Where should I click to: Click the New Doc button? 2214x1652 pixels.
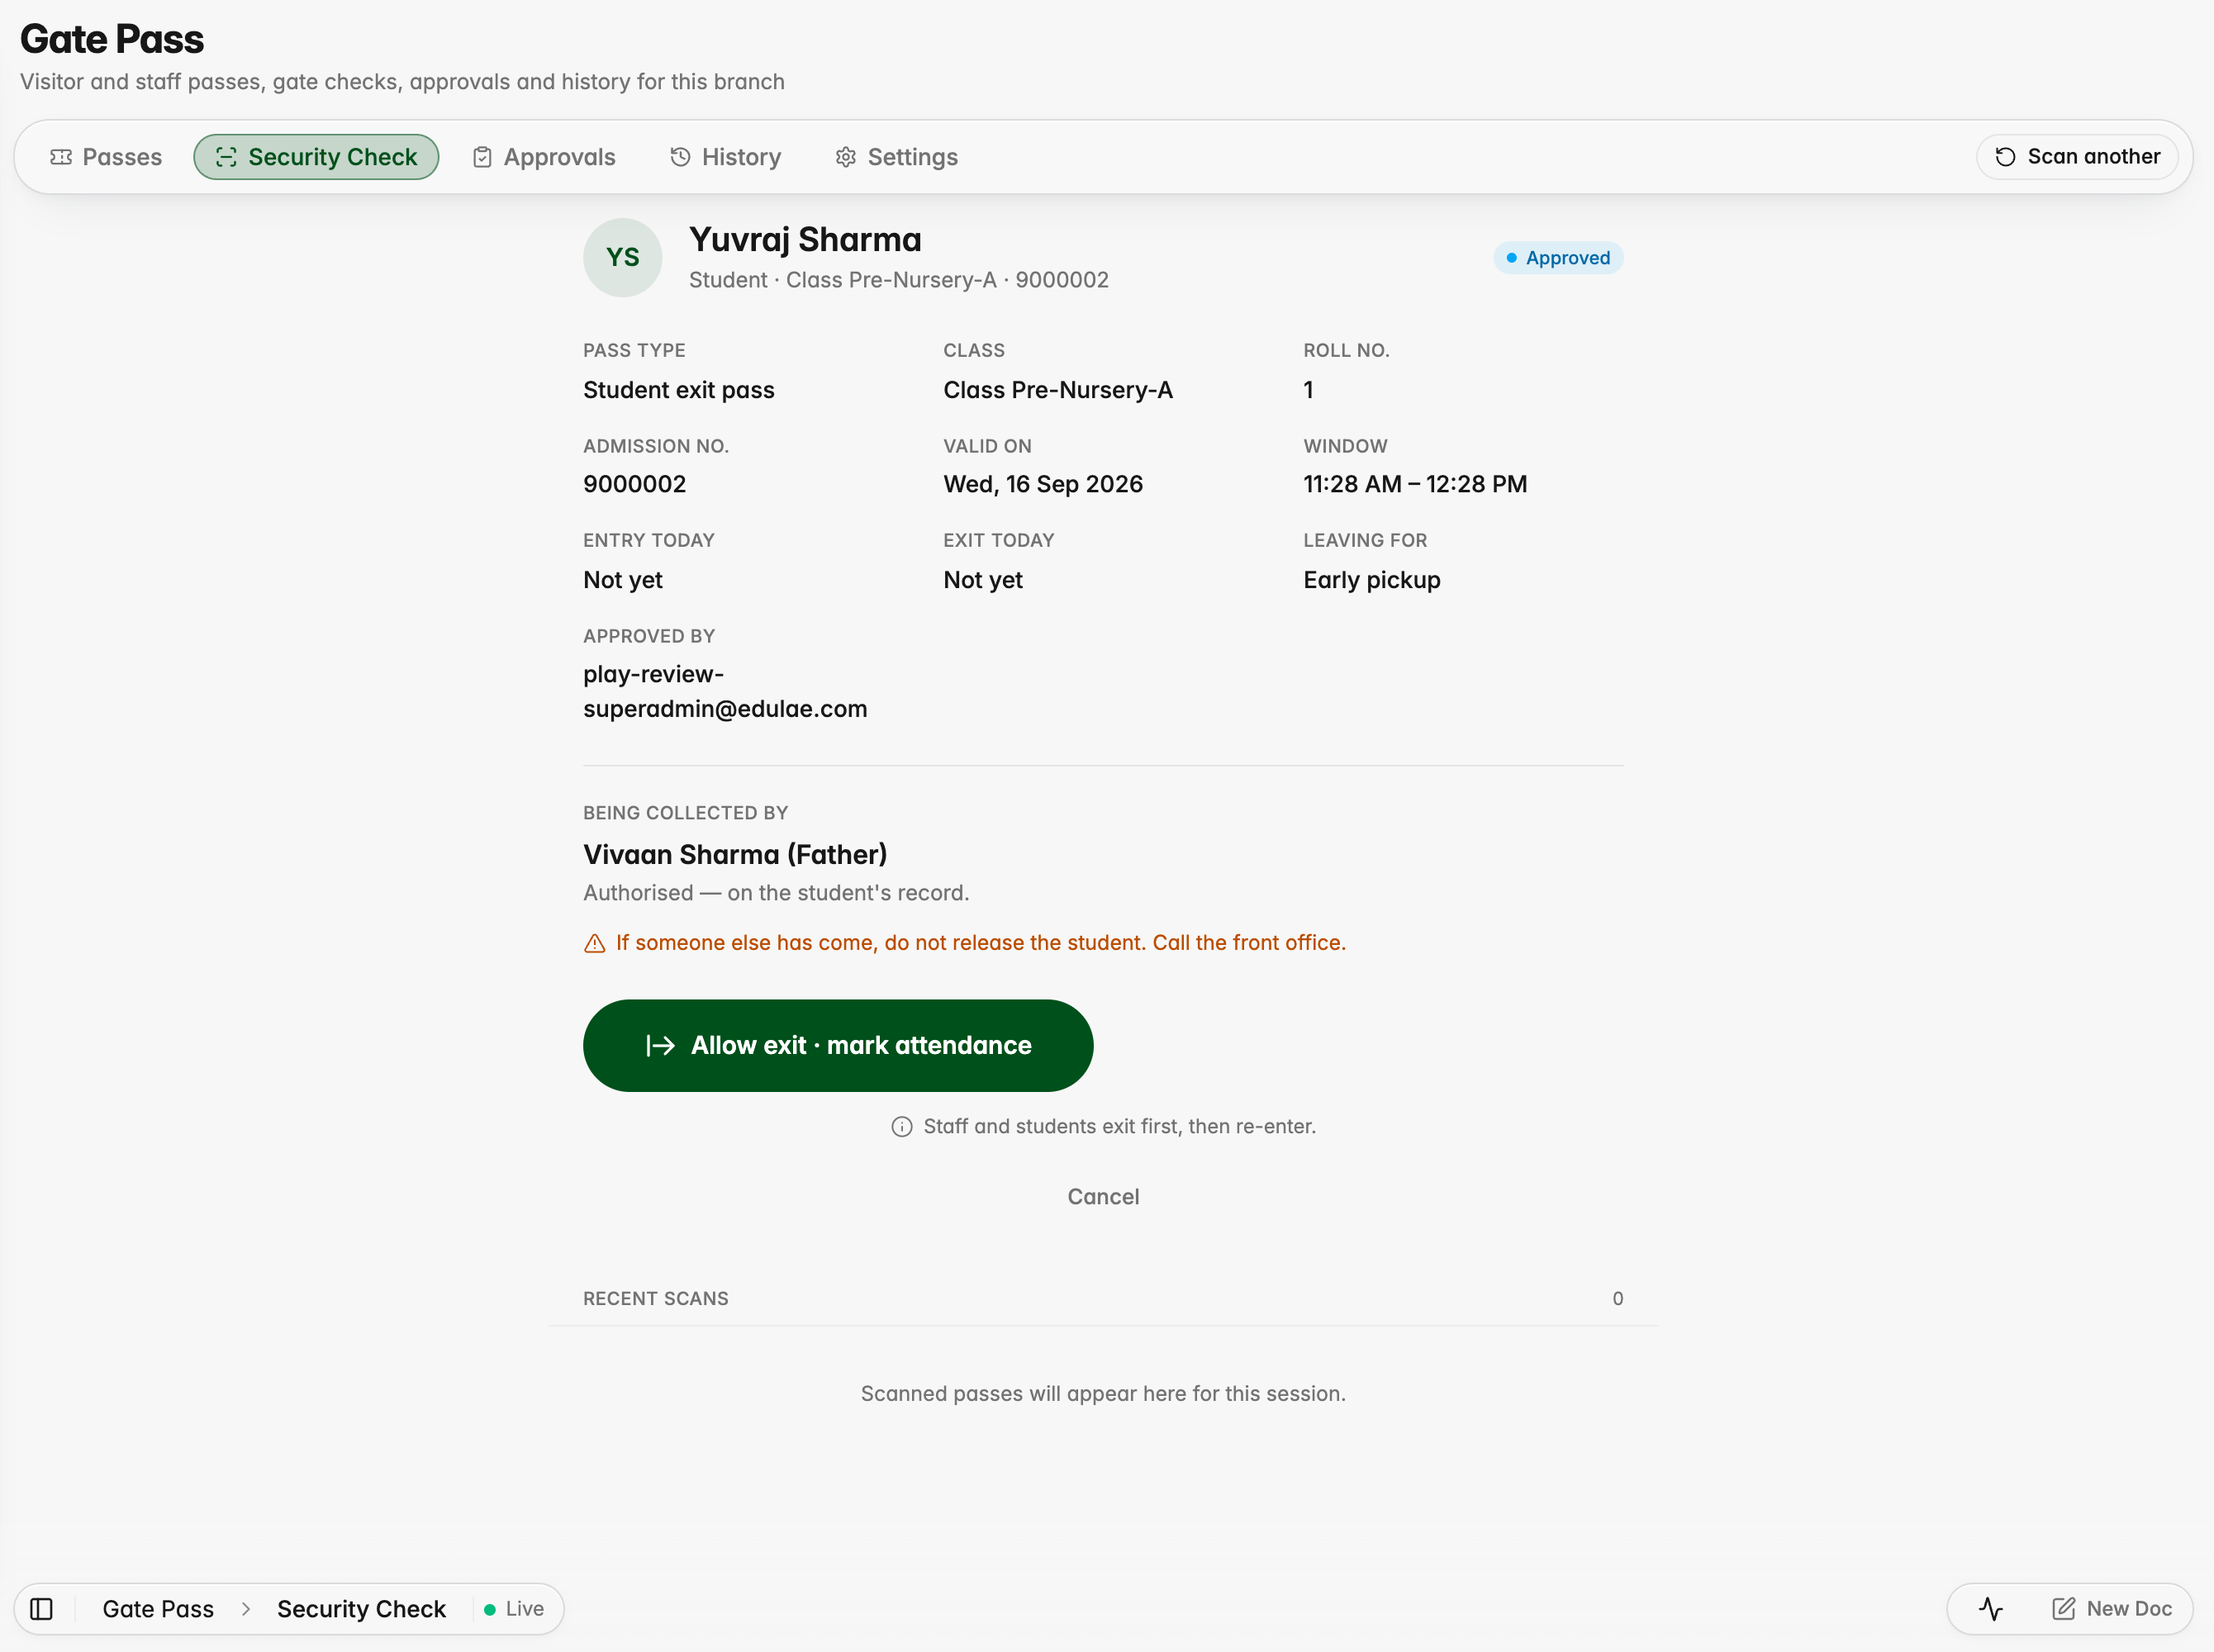pos(2112,1609)
